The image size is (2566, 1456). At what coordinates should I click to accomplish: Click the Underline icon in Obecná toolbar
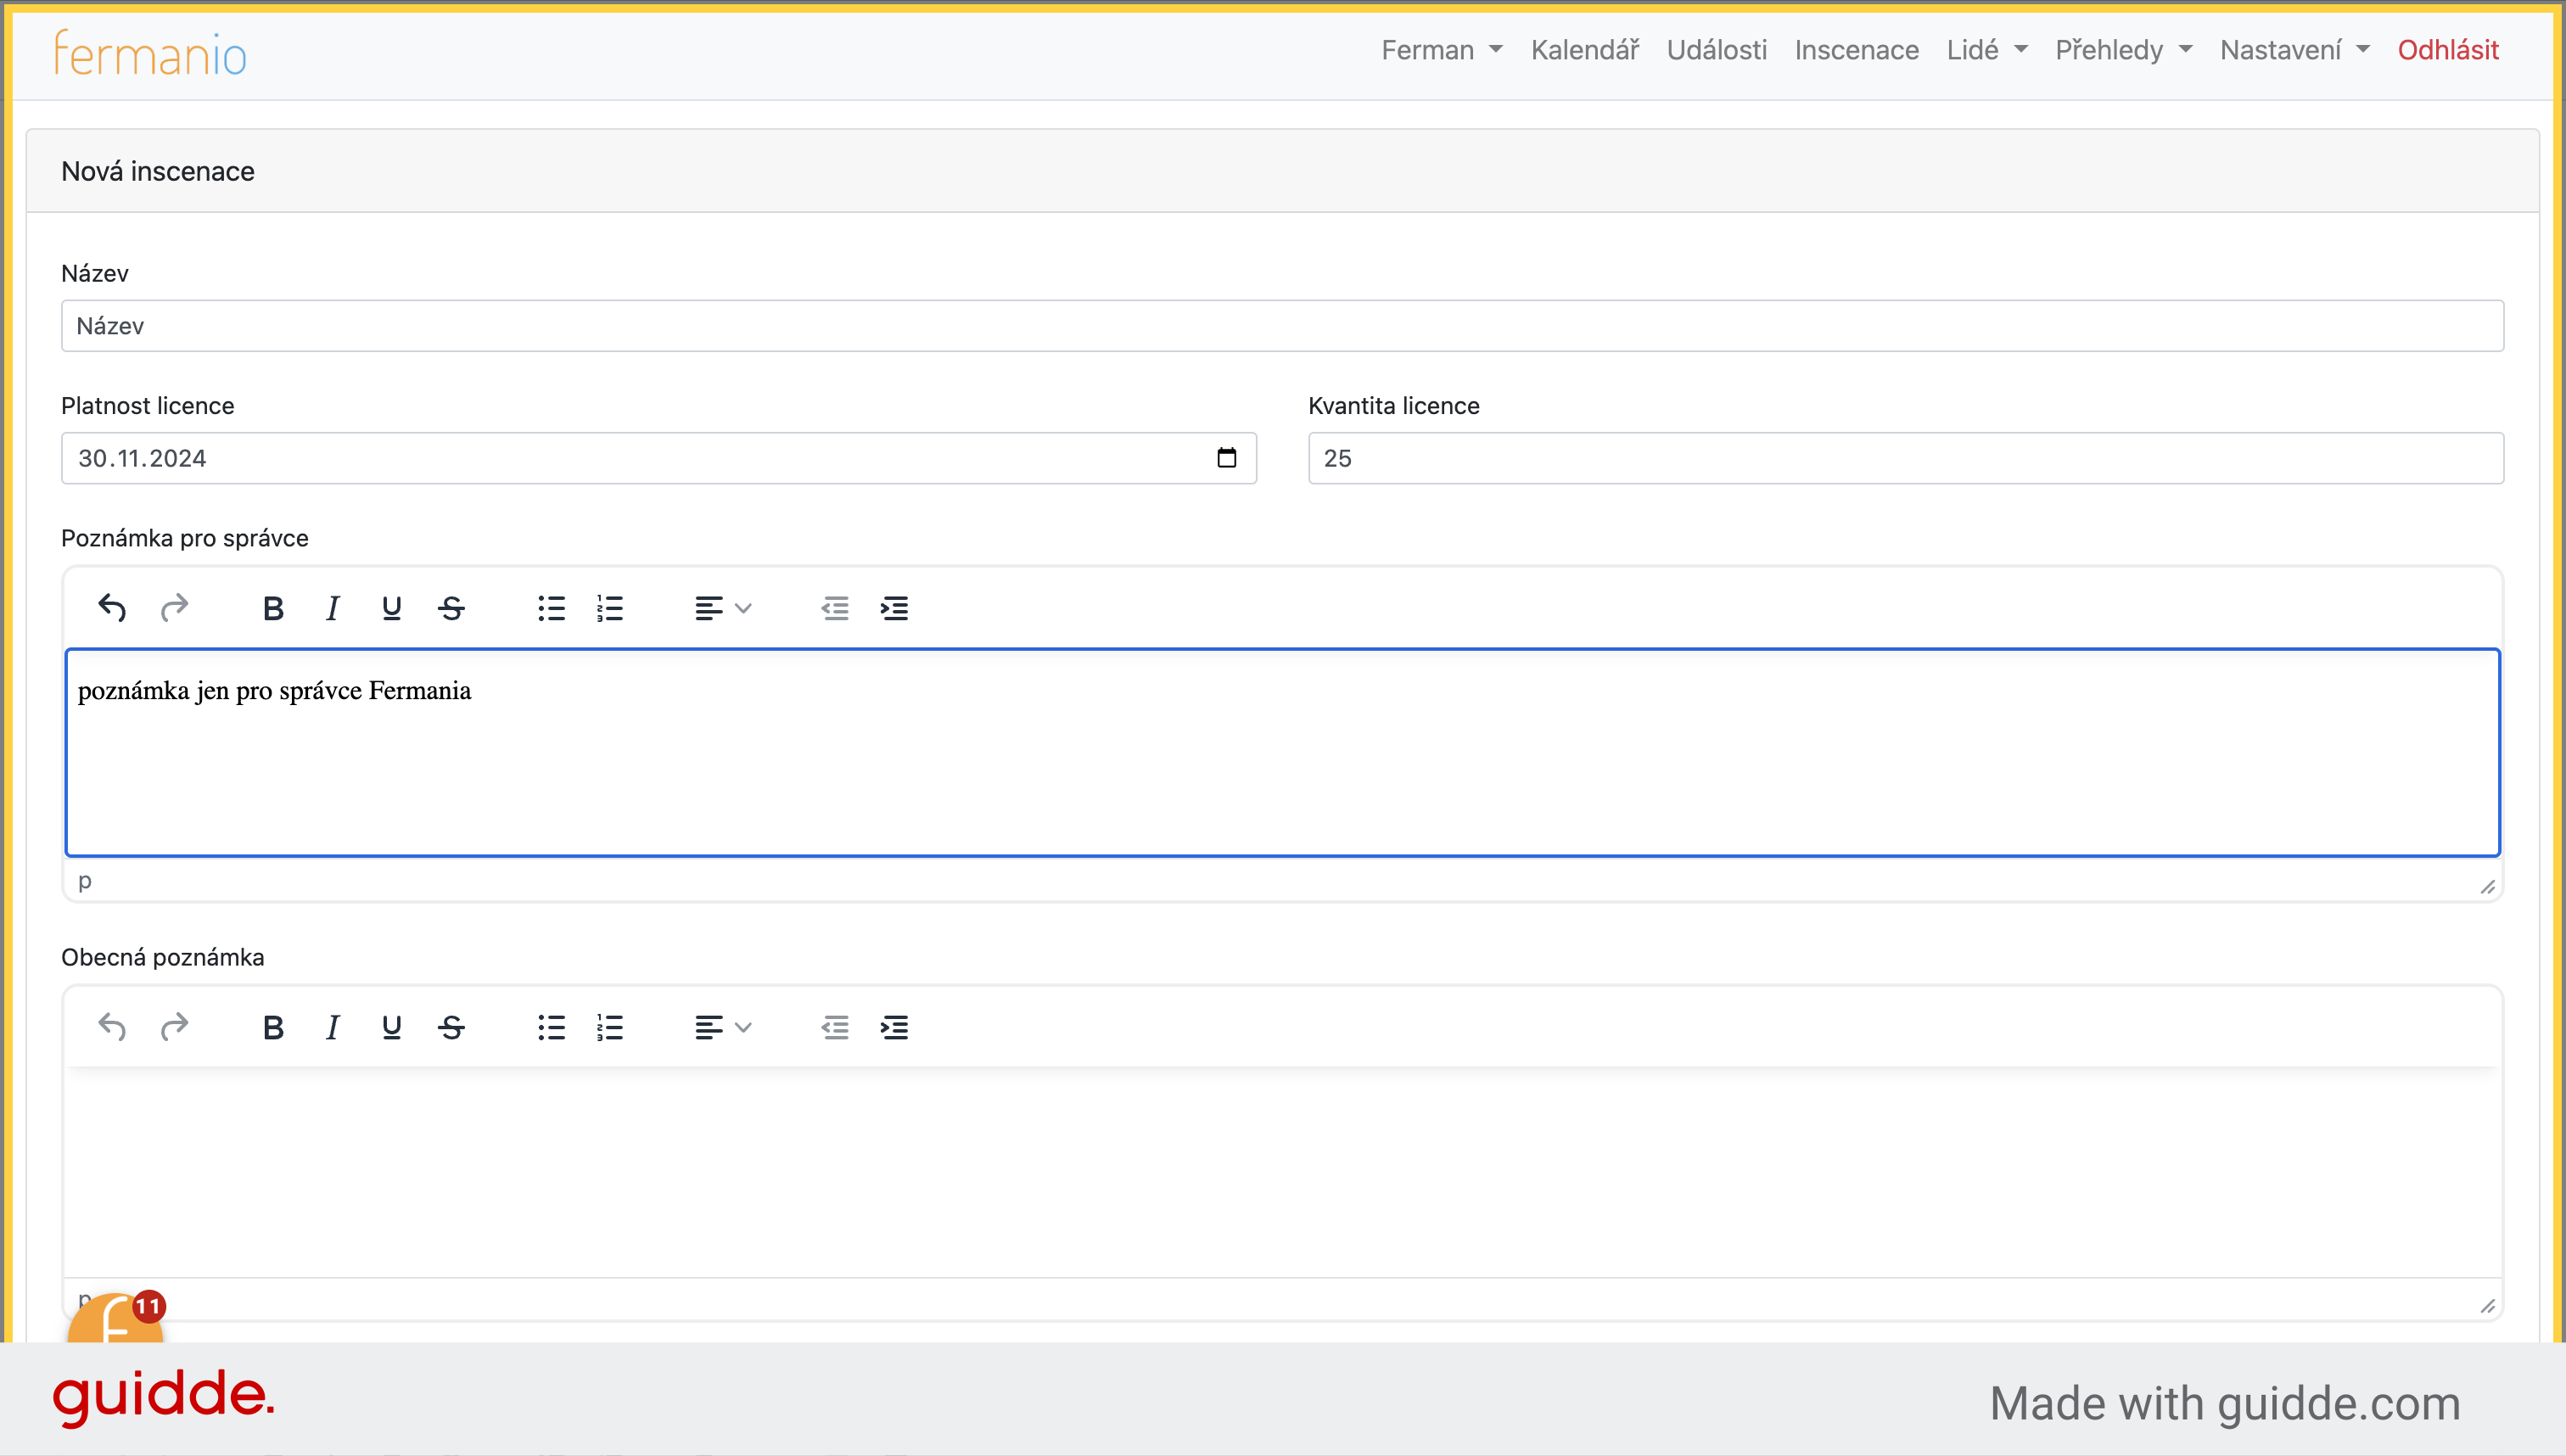(391, 1028)
